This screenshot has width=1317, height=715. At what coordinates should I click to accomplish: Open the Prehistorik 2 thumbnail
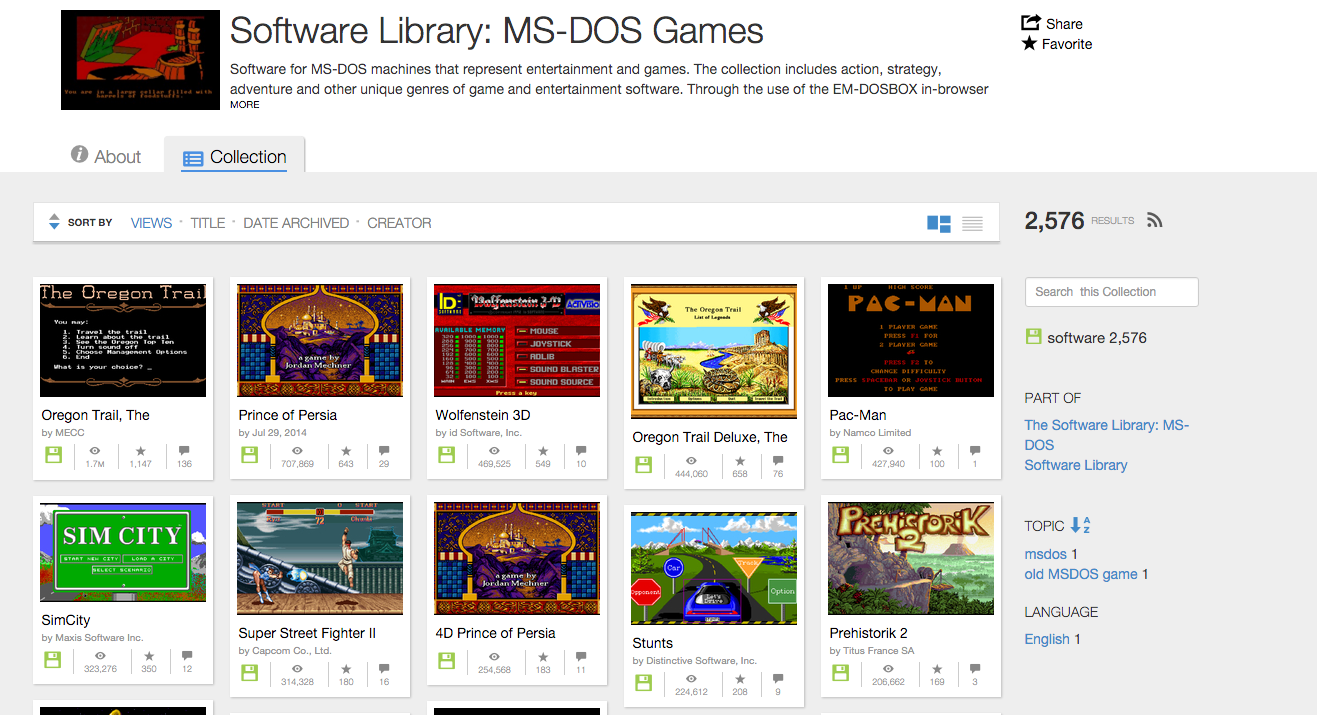pos(911,558)
